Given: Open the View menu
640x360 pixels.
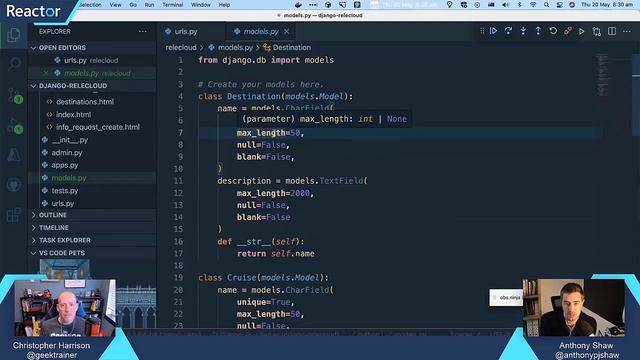Looking at the screenshot, I should click(x=116, y=5).
